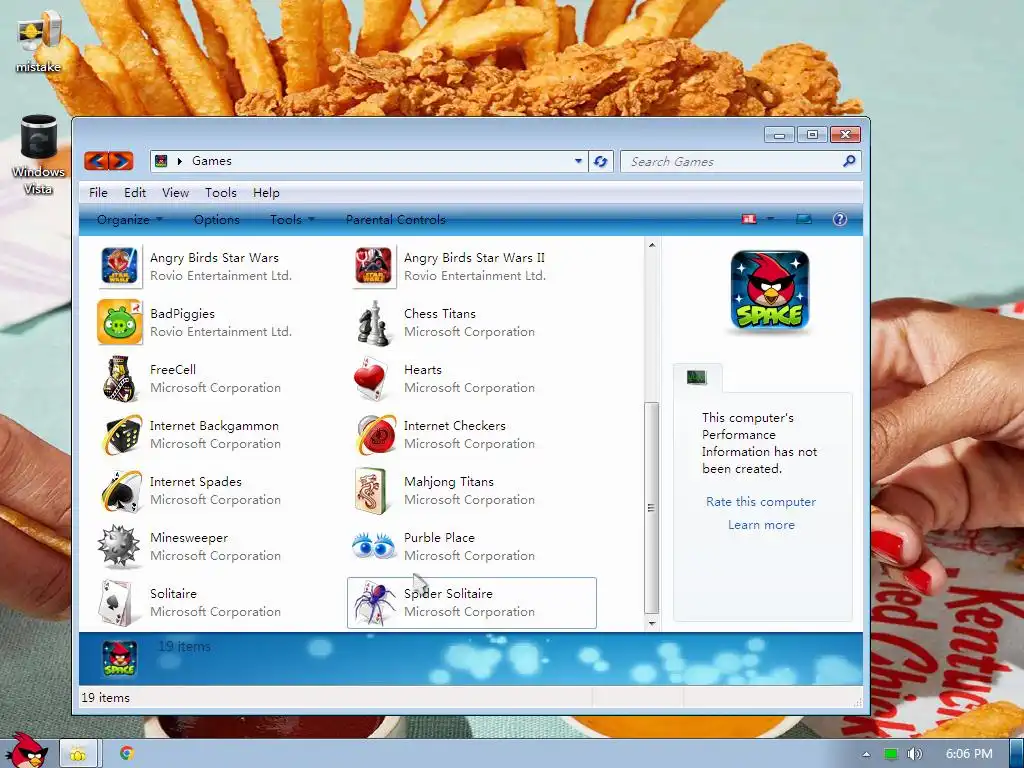Viewport: 1024px width, 768px height.
Task: Toggle the preview pane icon
Action: [x=803, y=219]
